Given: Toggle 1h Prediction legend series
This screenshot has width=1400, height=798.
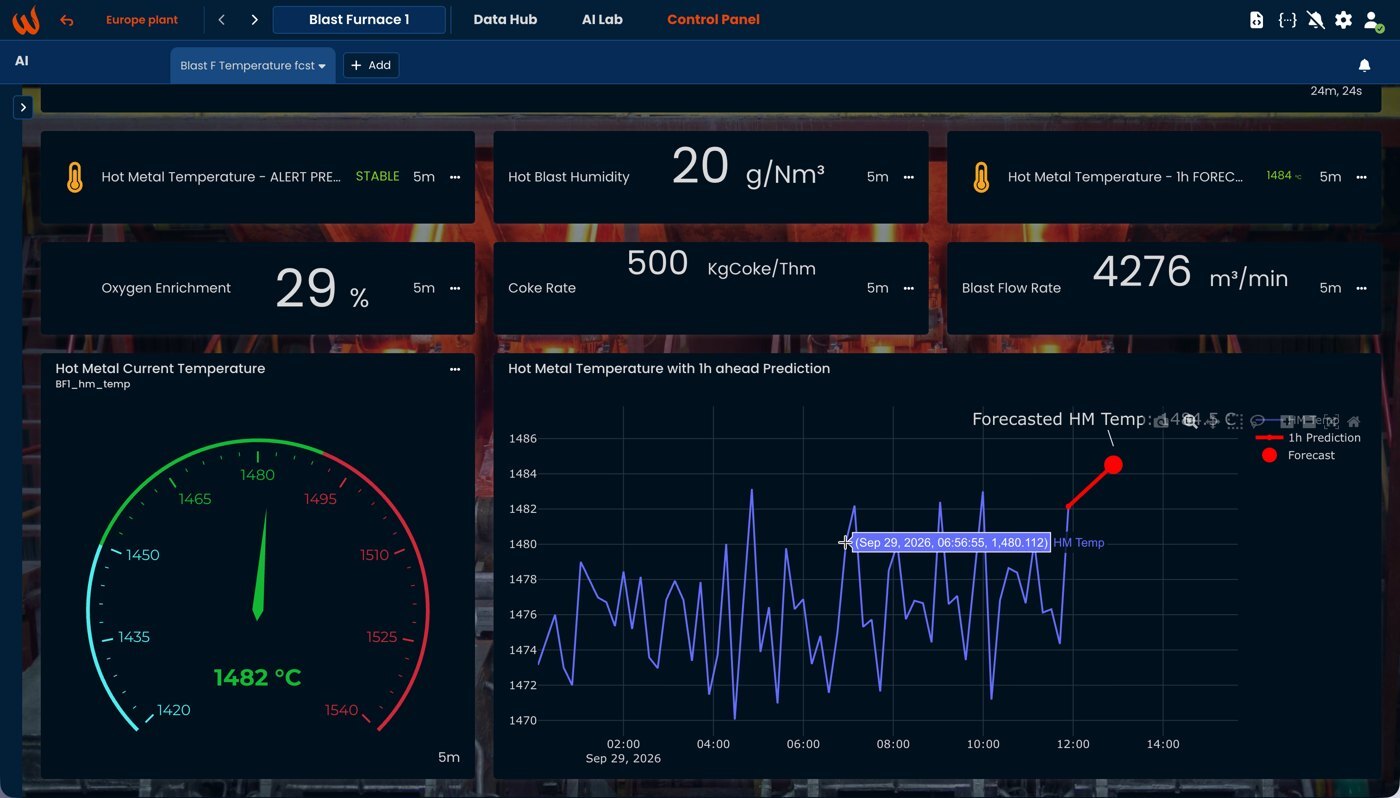Looking at the screenshot, I should [x=1308, y=437].
